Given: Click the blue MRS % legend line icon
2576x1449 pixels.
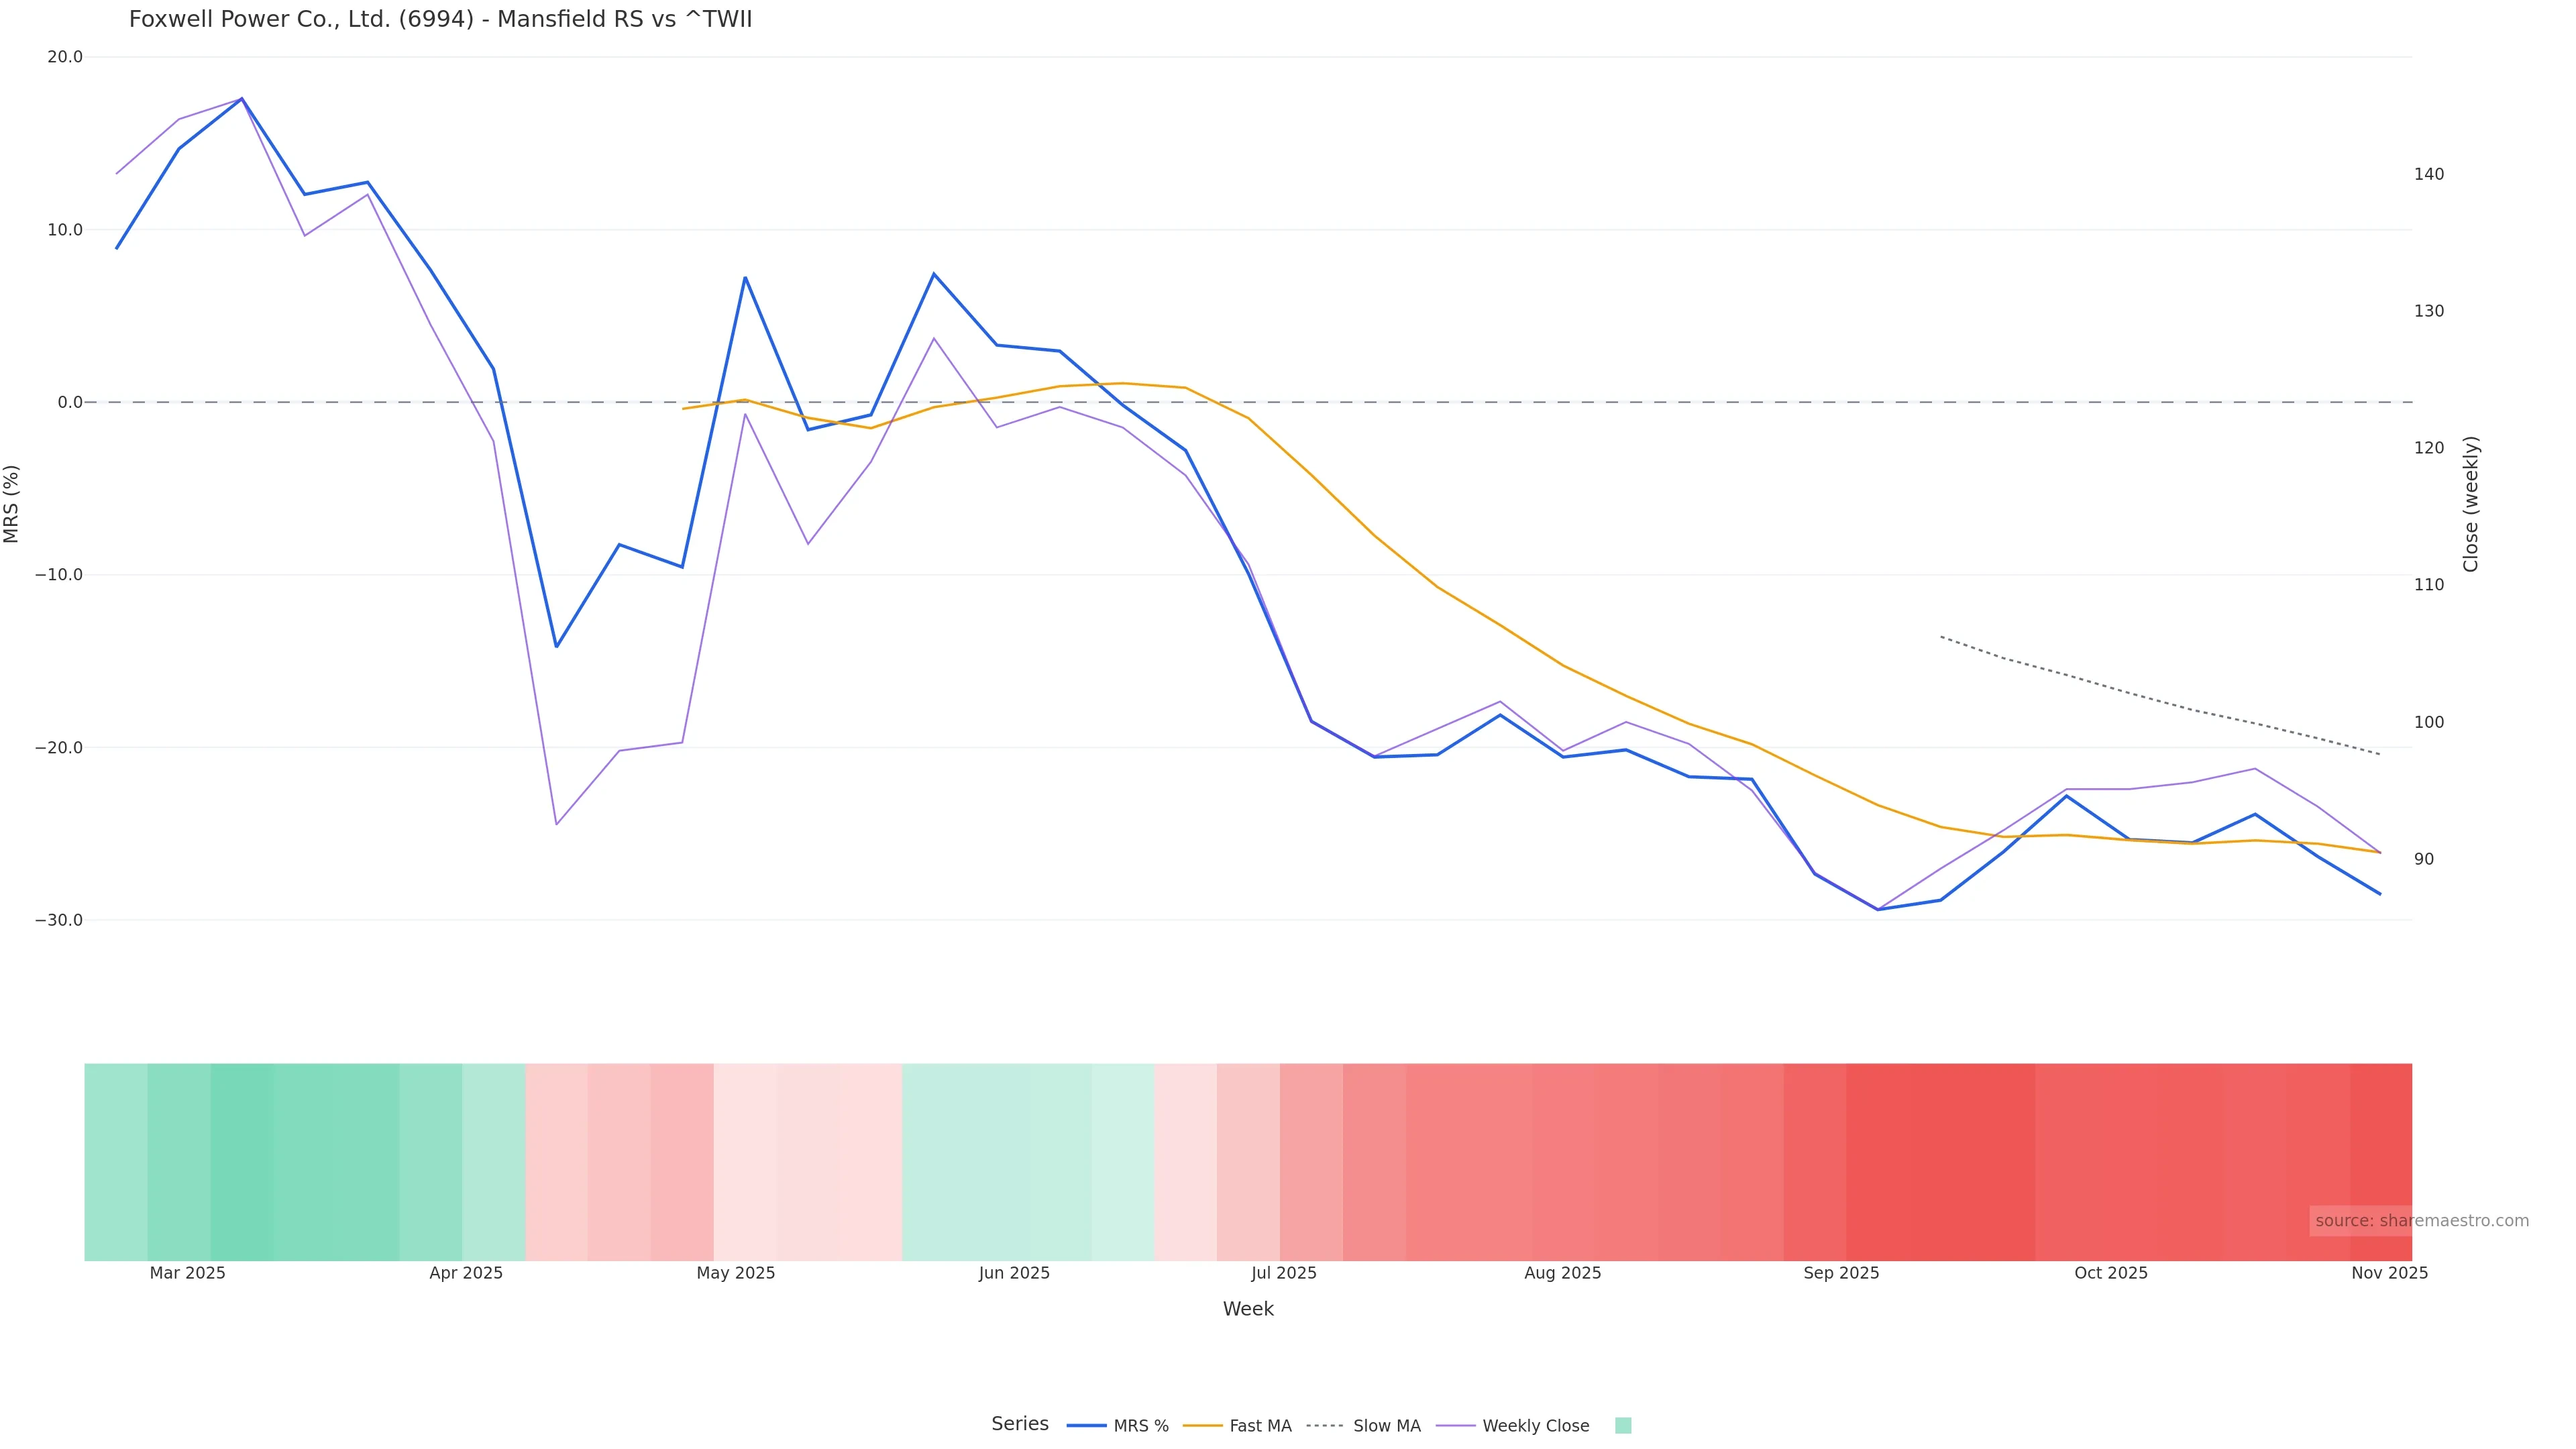Looking at the screenshot, I should [1087, 1426].
